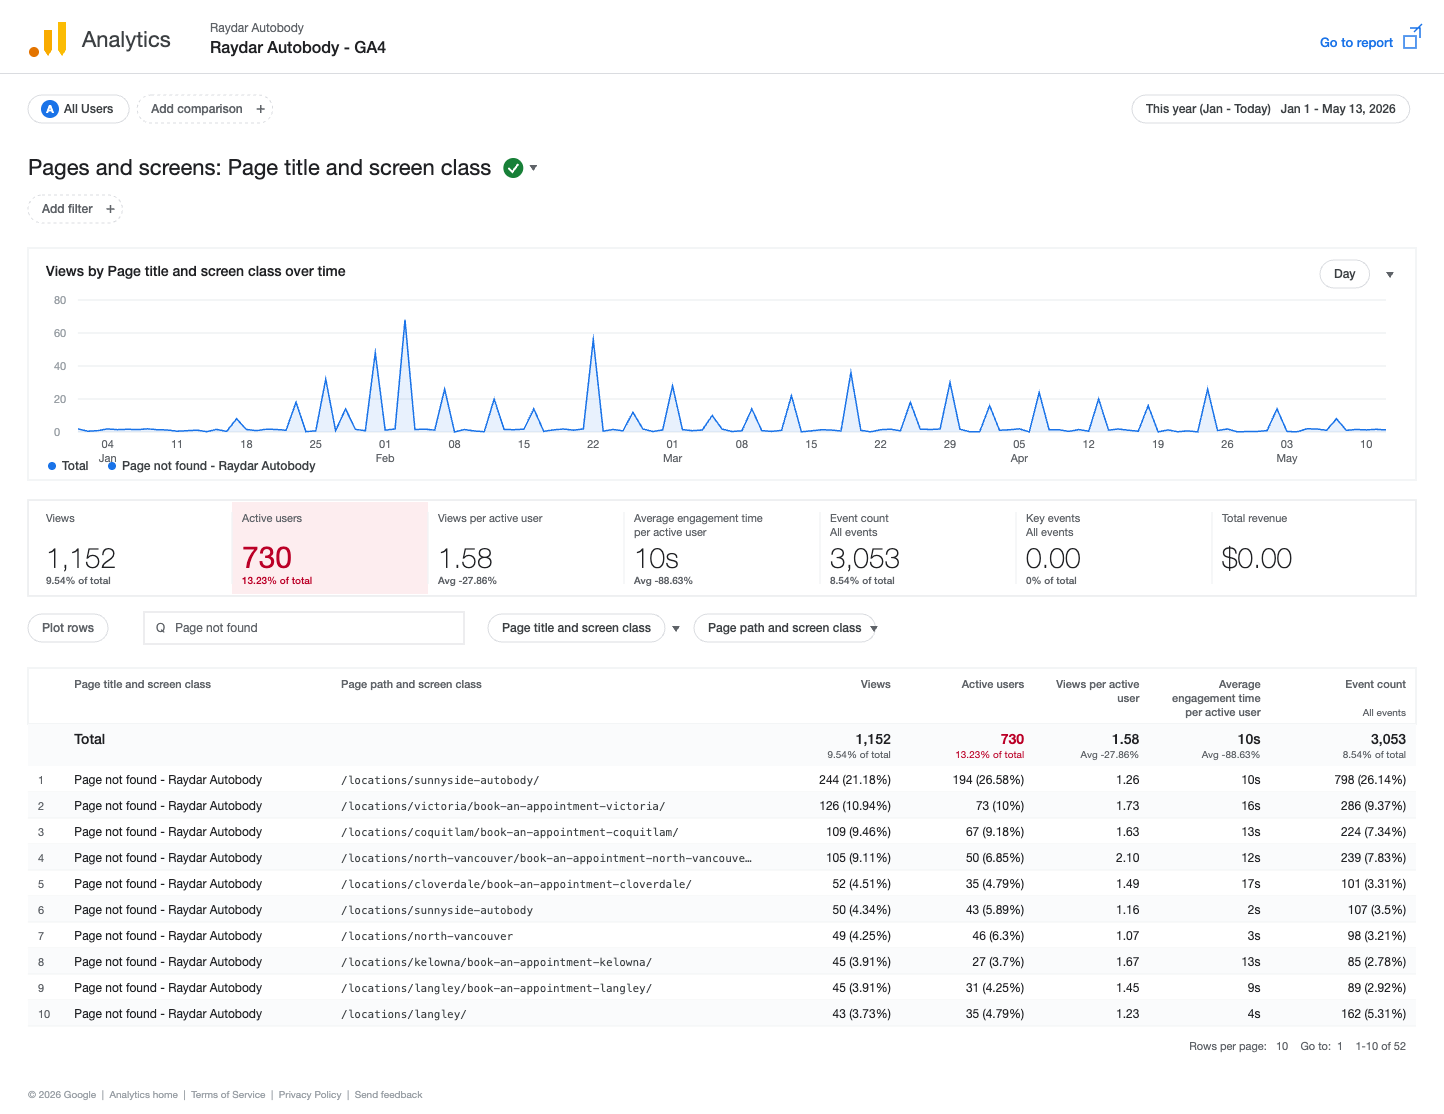1444x1114 pixels.
Task: Click the Plot rows button
Action: point(68,628)
